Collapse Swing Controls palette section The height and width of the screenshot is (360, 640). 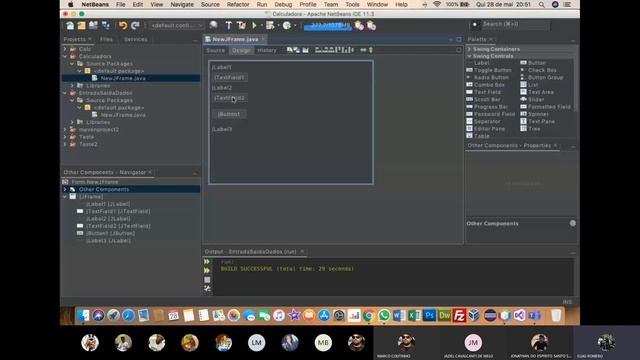(469, 56)
